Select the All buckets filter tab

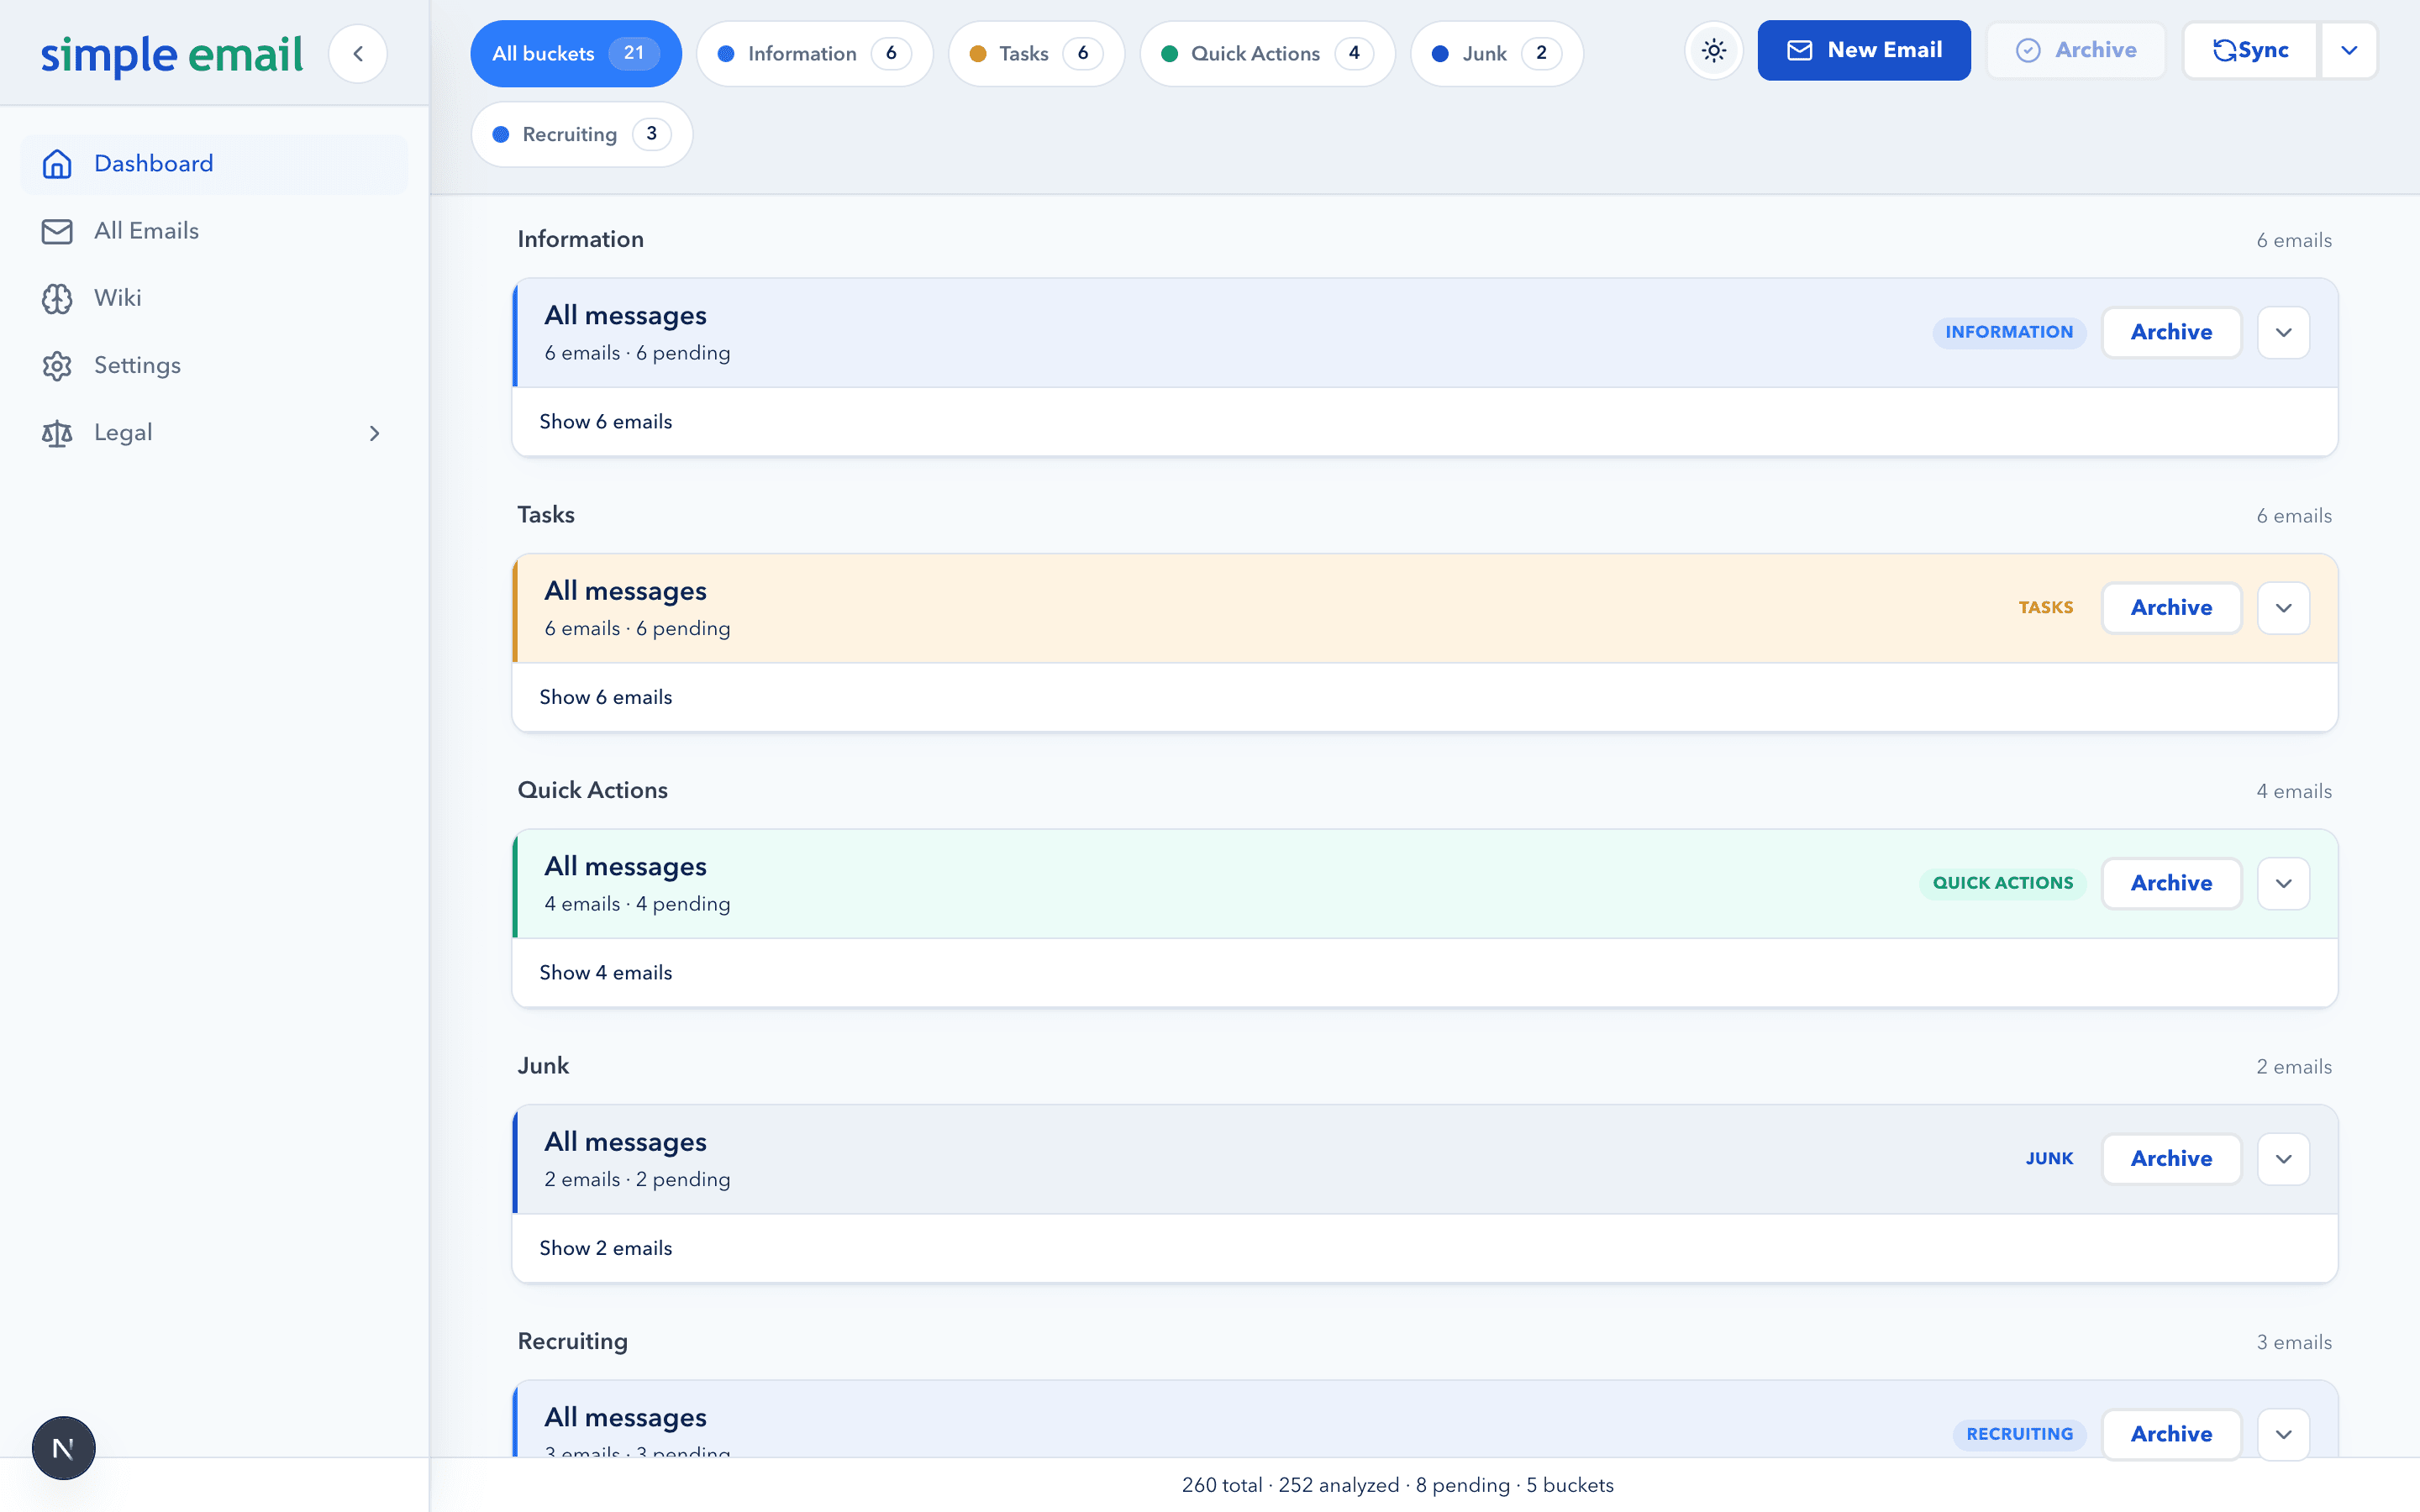coord(576,54)
